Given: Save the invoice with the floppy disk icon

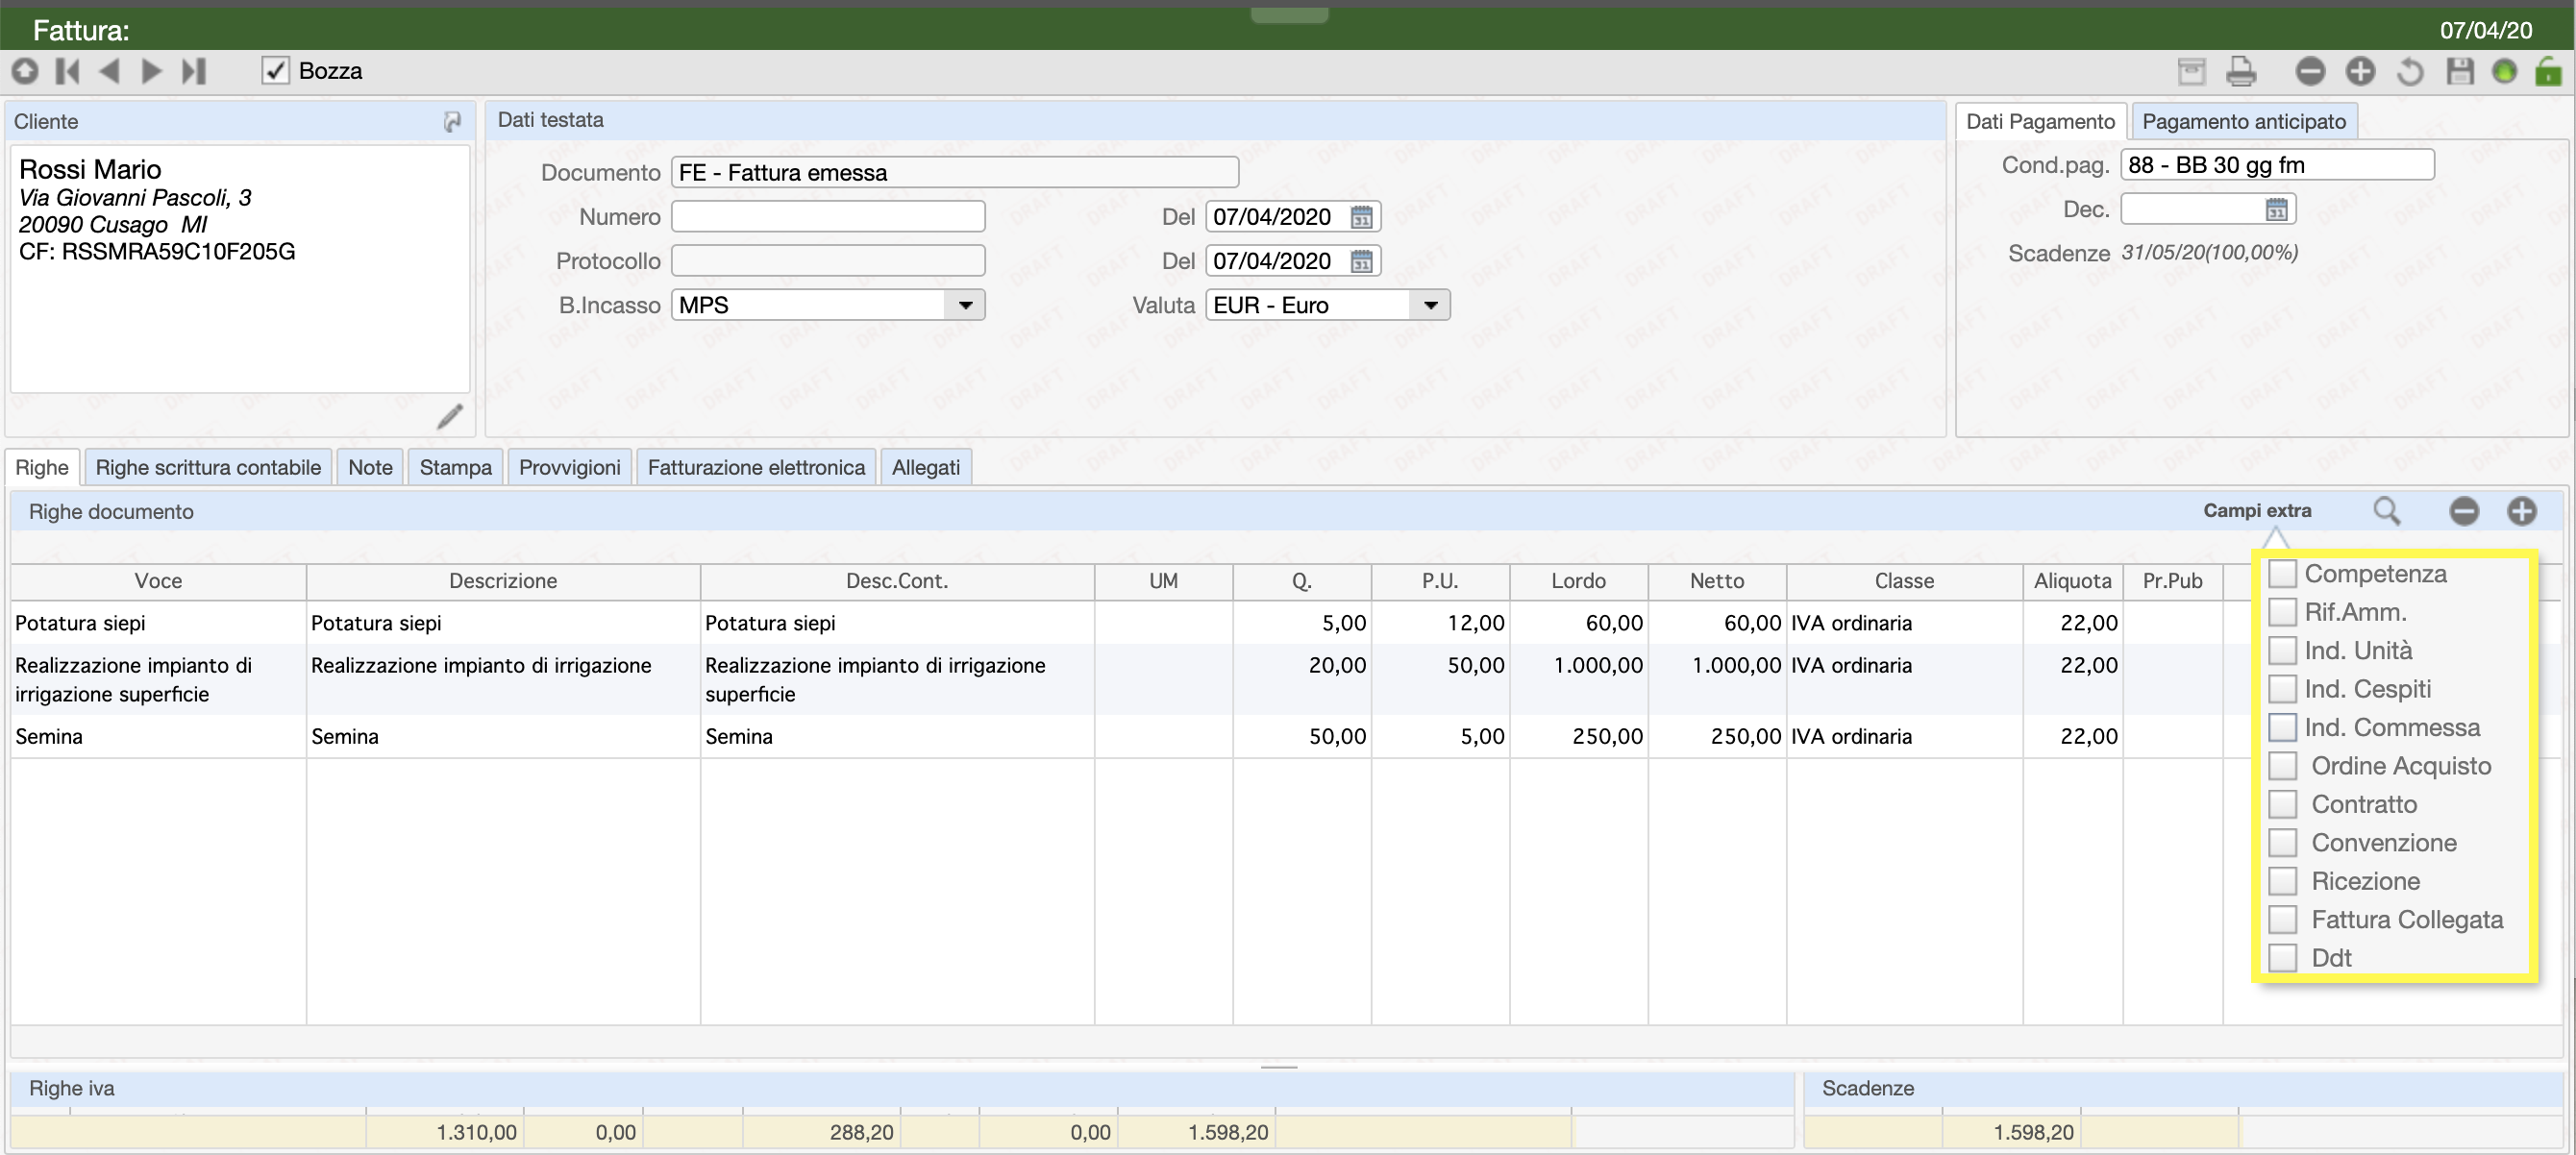Looking at the screenshot, I should 2459,71.
